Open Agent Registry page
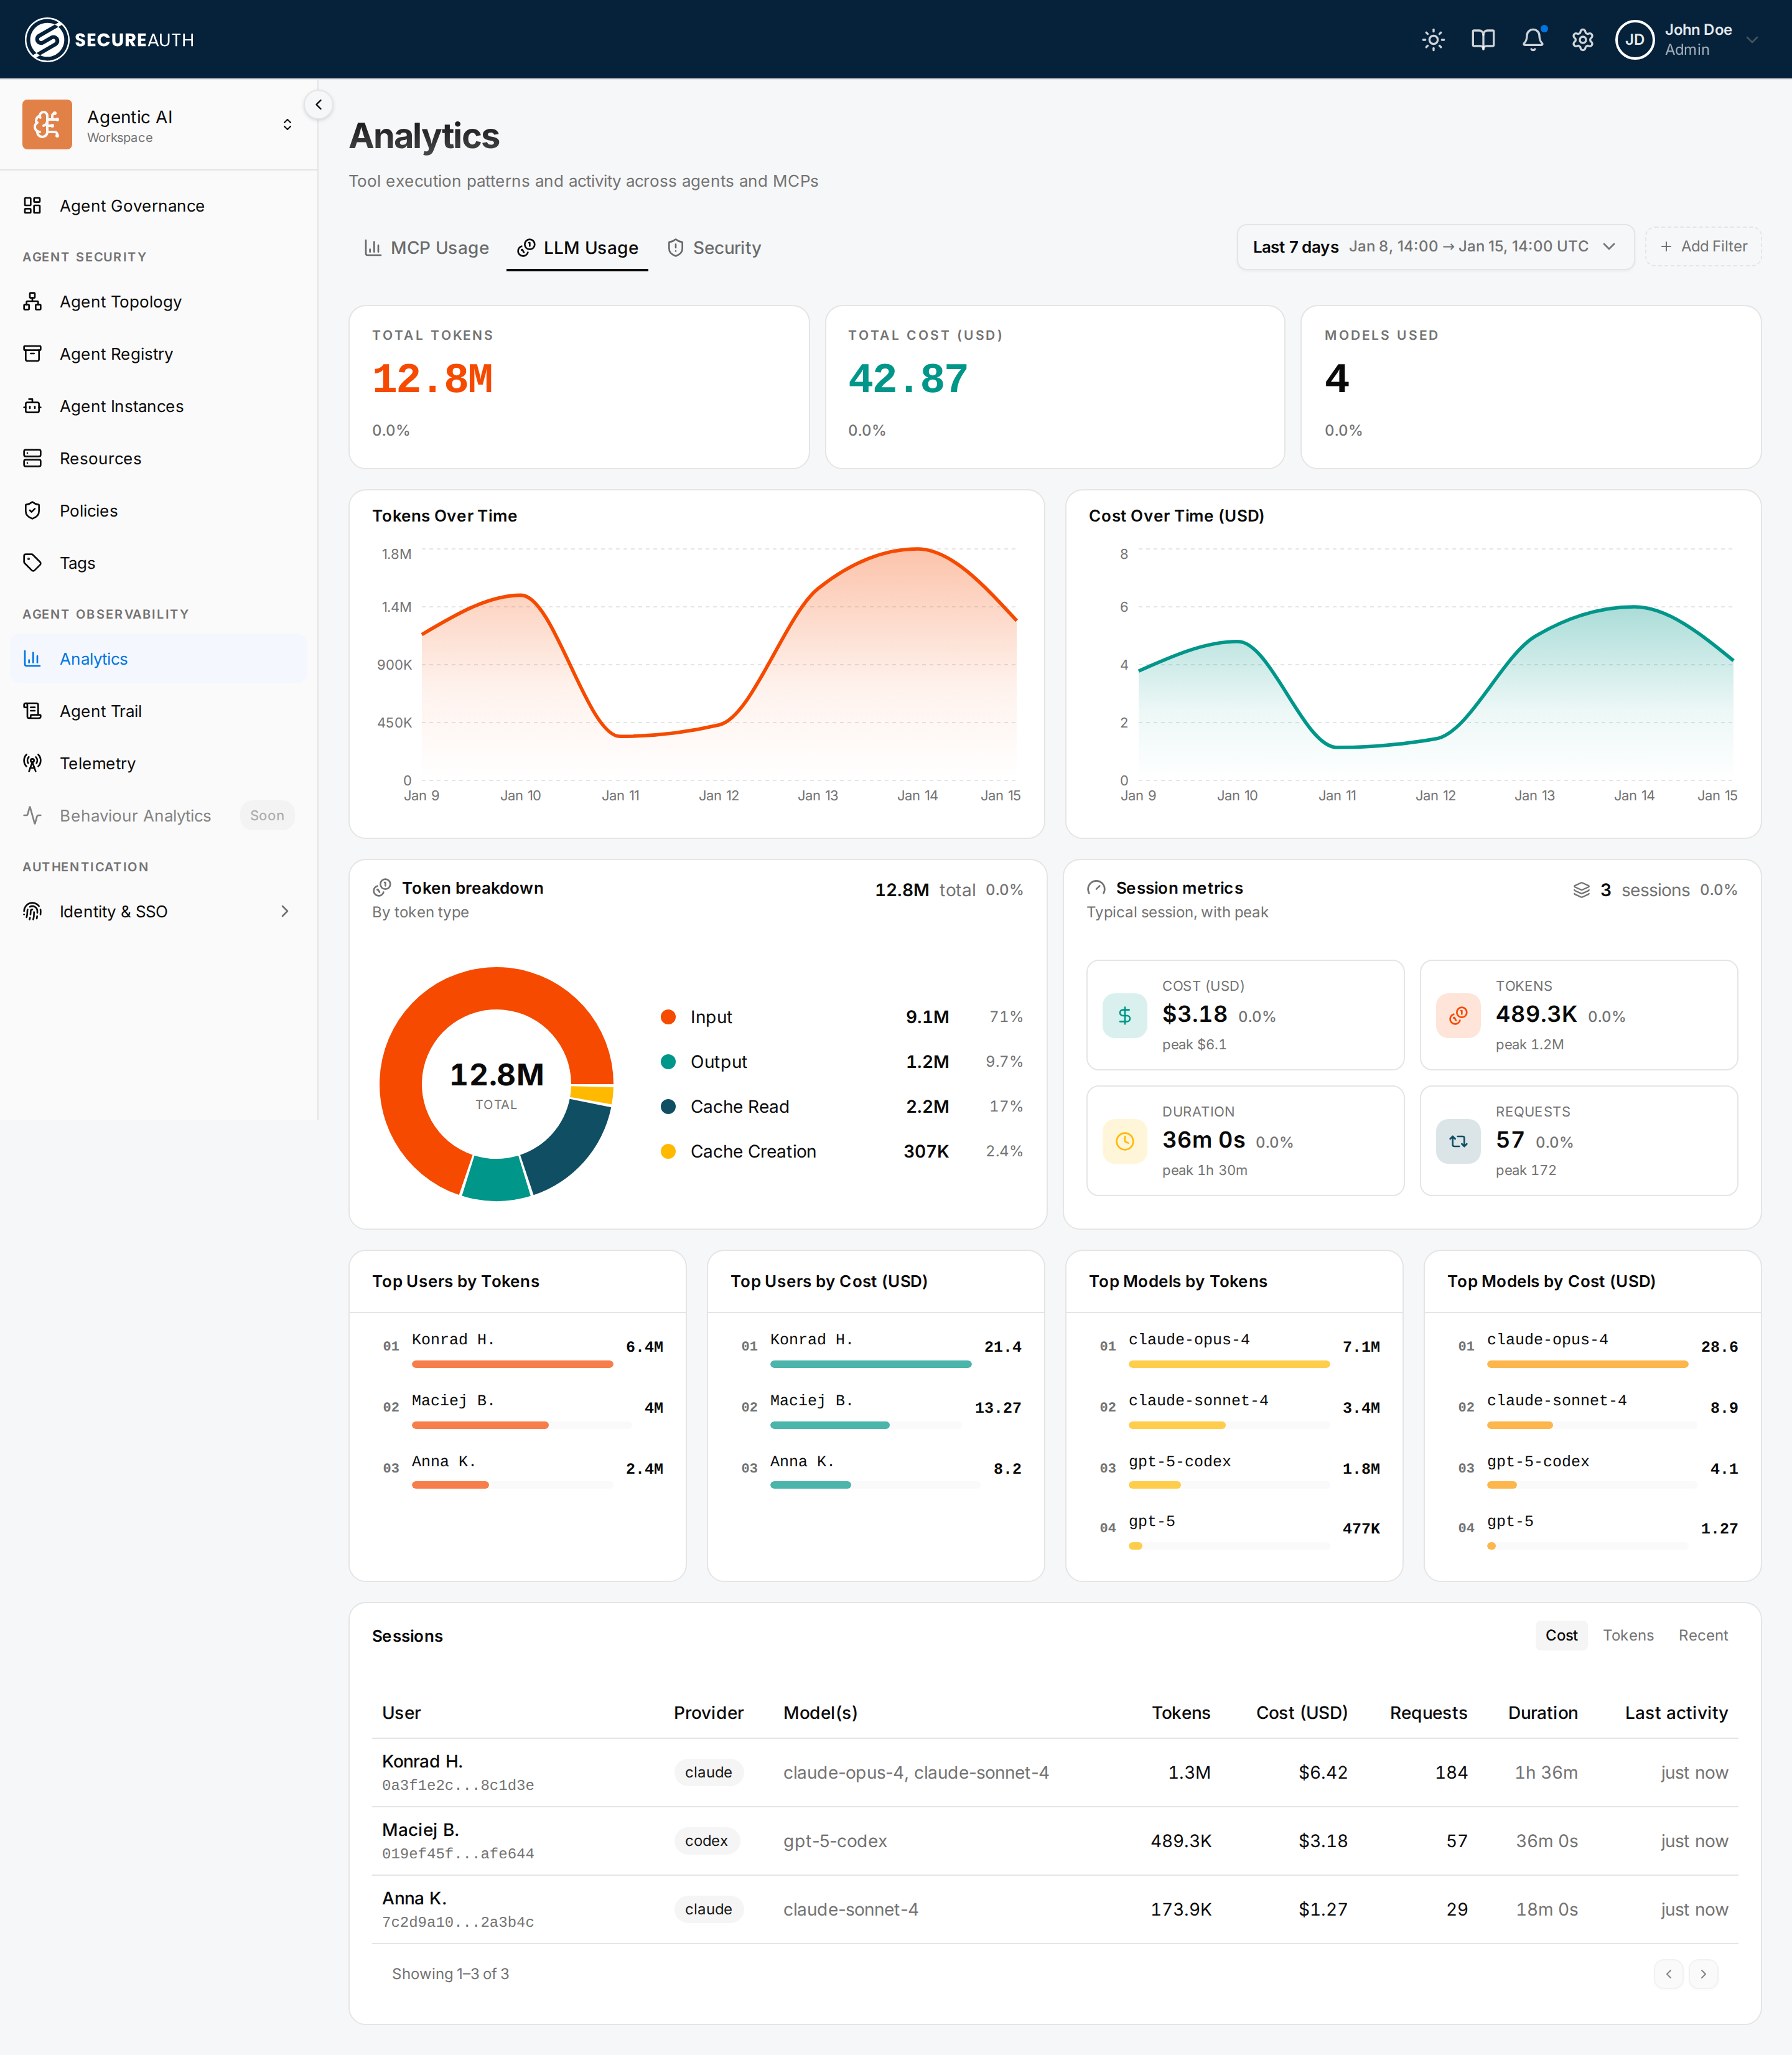Image resolution: width=1792 pixels, height=2055 pixels. (x=158, y=354)
